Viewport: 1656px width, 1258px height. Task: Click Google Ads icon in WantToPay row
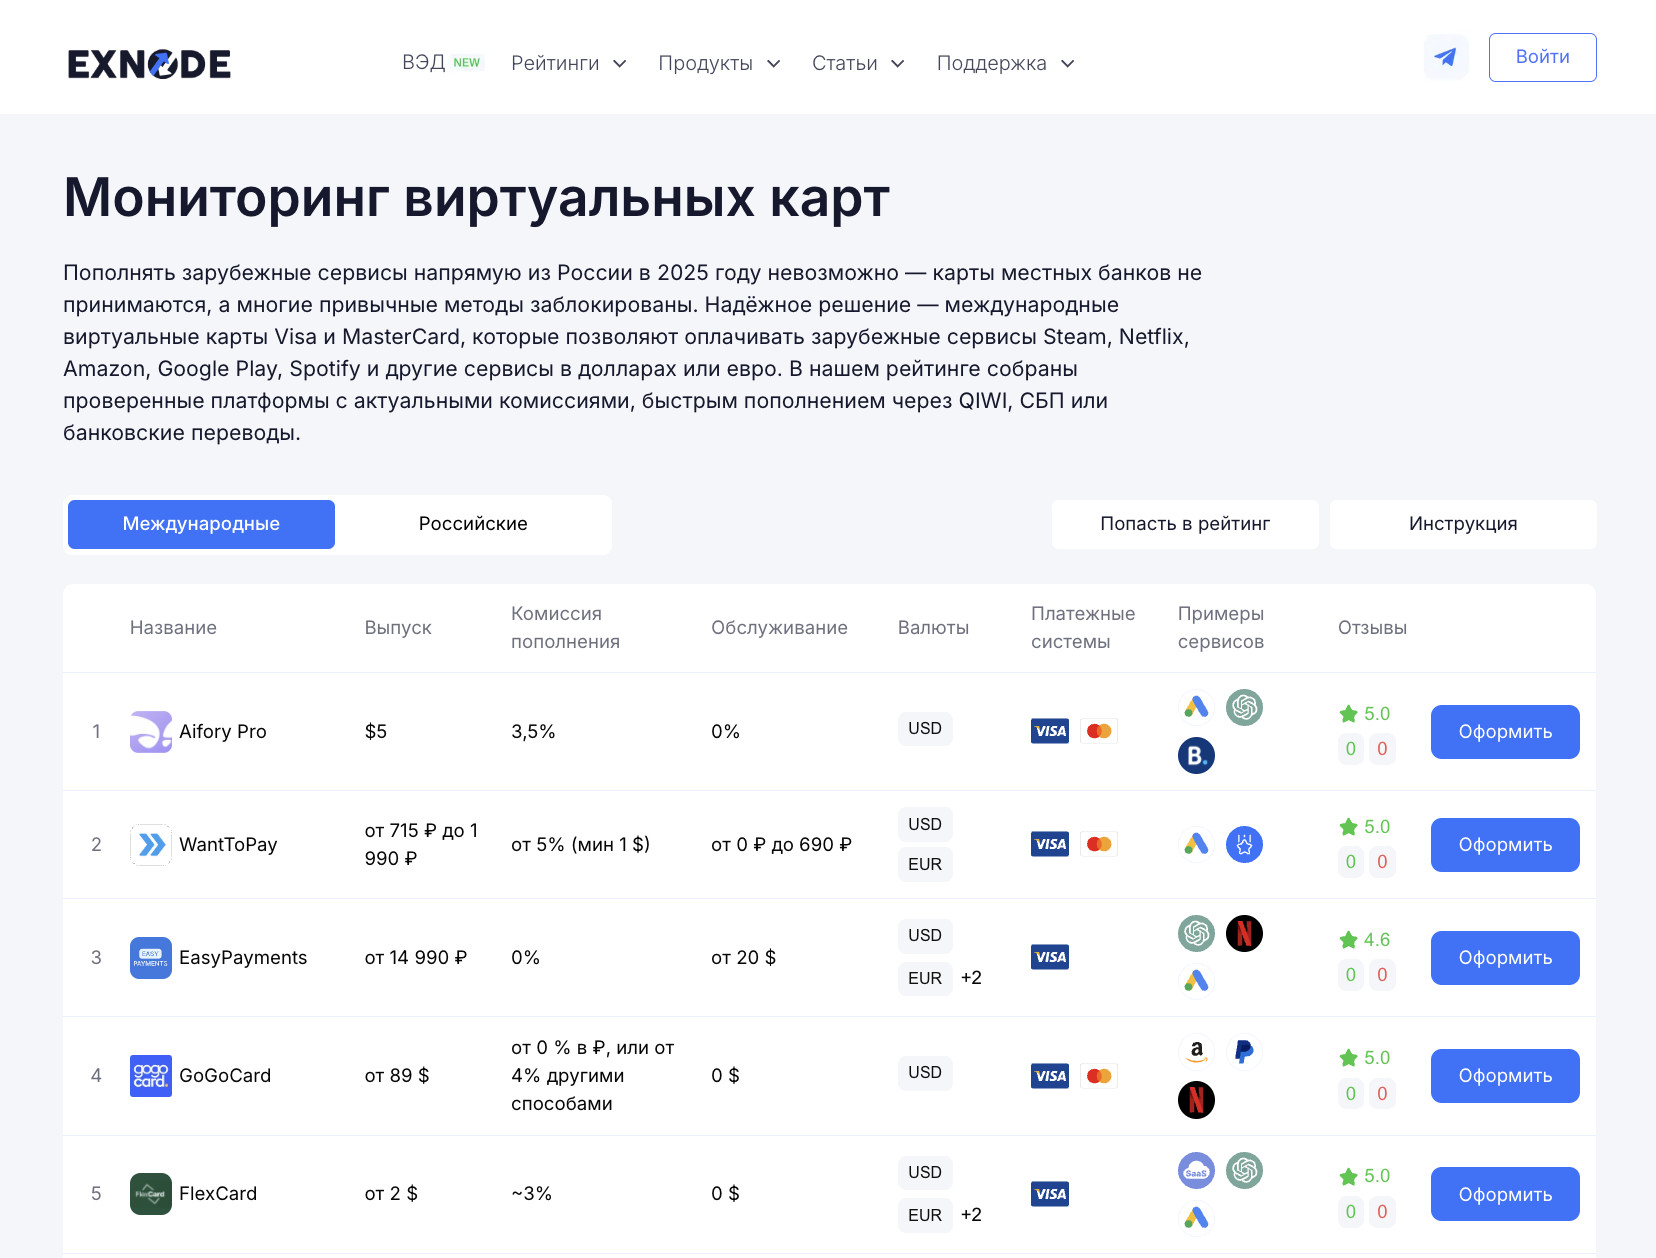tap(1196, 844)
